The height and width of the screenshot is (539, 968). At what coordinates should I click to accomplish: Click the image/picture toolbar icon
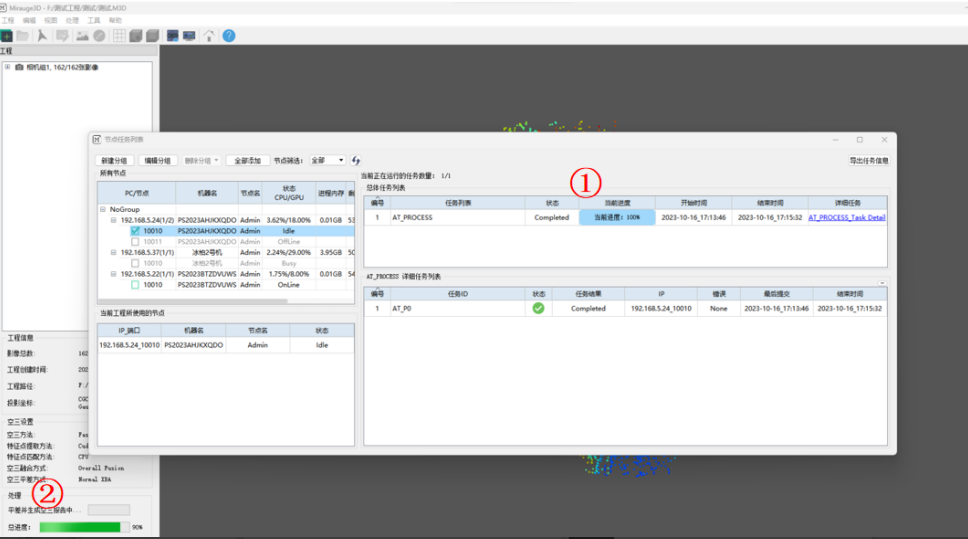(82, 36)
